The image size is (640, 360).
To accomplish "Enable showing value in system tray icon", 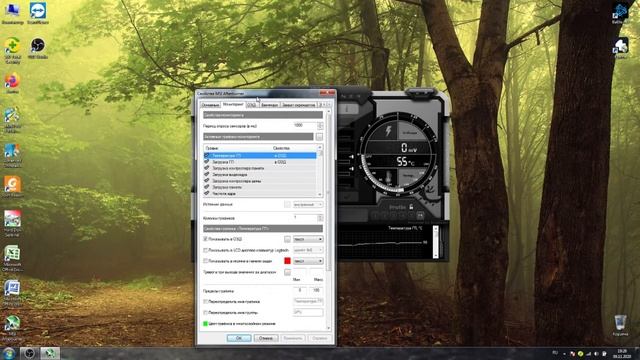I will coord(206,261).
